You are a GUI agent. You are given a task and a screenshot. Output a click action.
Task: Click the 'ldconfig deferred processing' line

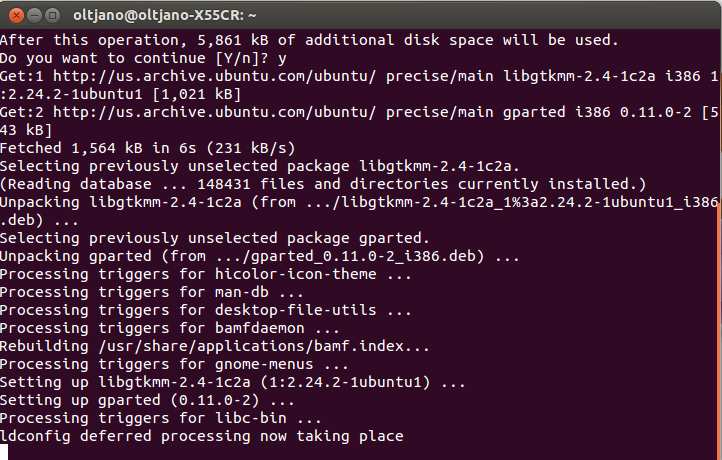click(202, 436)
